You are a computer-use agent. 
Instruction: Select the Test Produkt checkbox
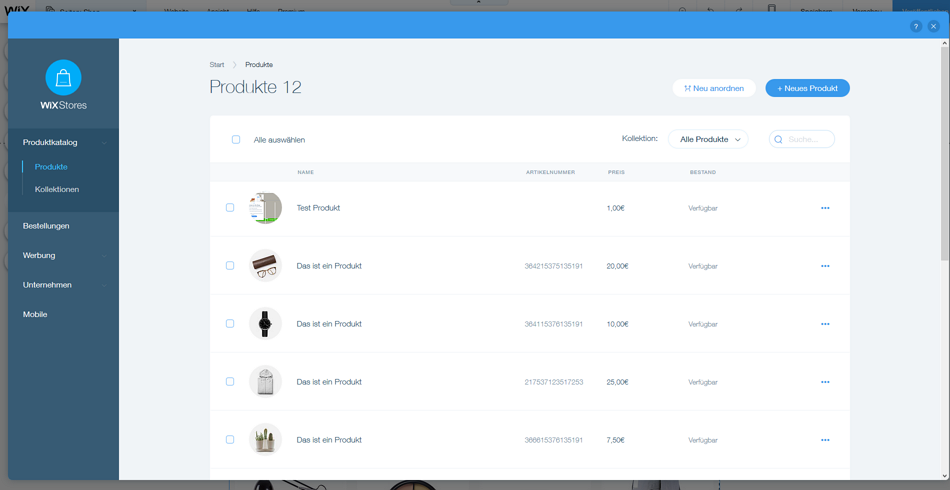click(x=230, y=208)
